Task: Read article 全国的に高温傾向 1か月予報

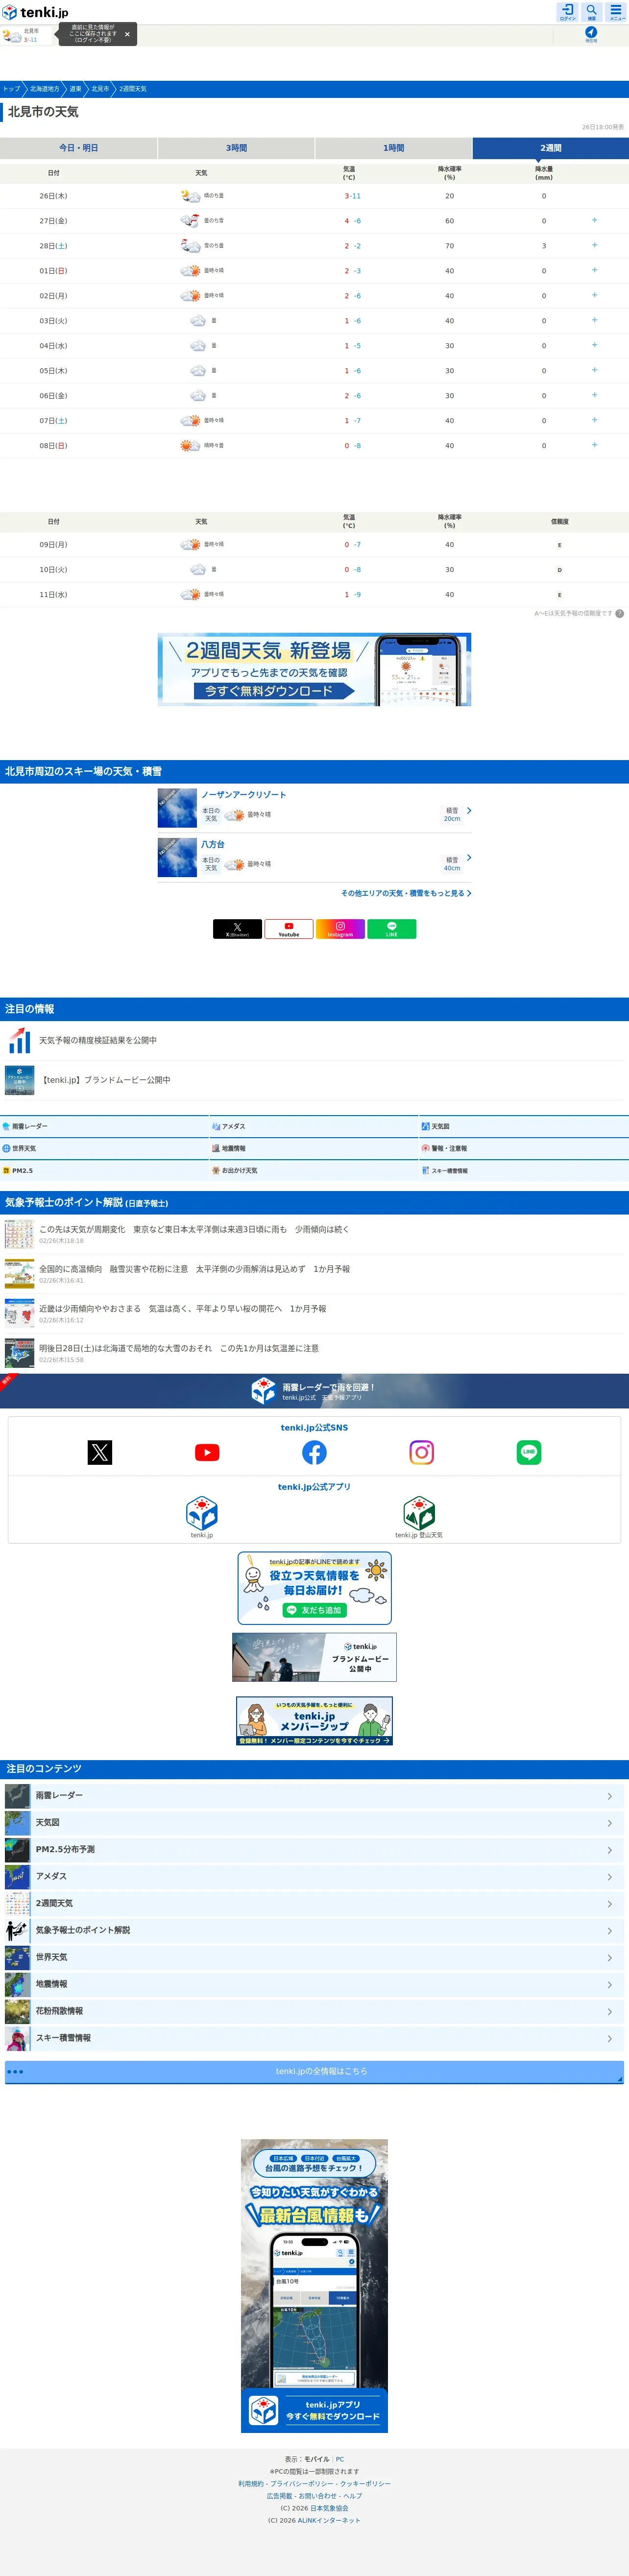Action: (314, 1273)
